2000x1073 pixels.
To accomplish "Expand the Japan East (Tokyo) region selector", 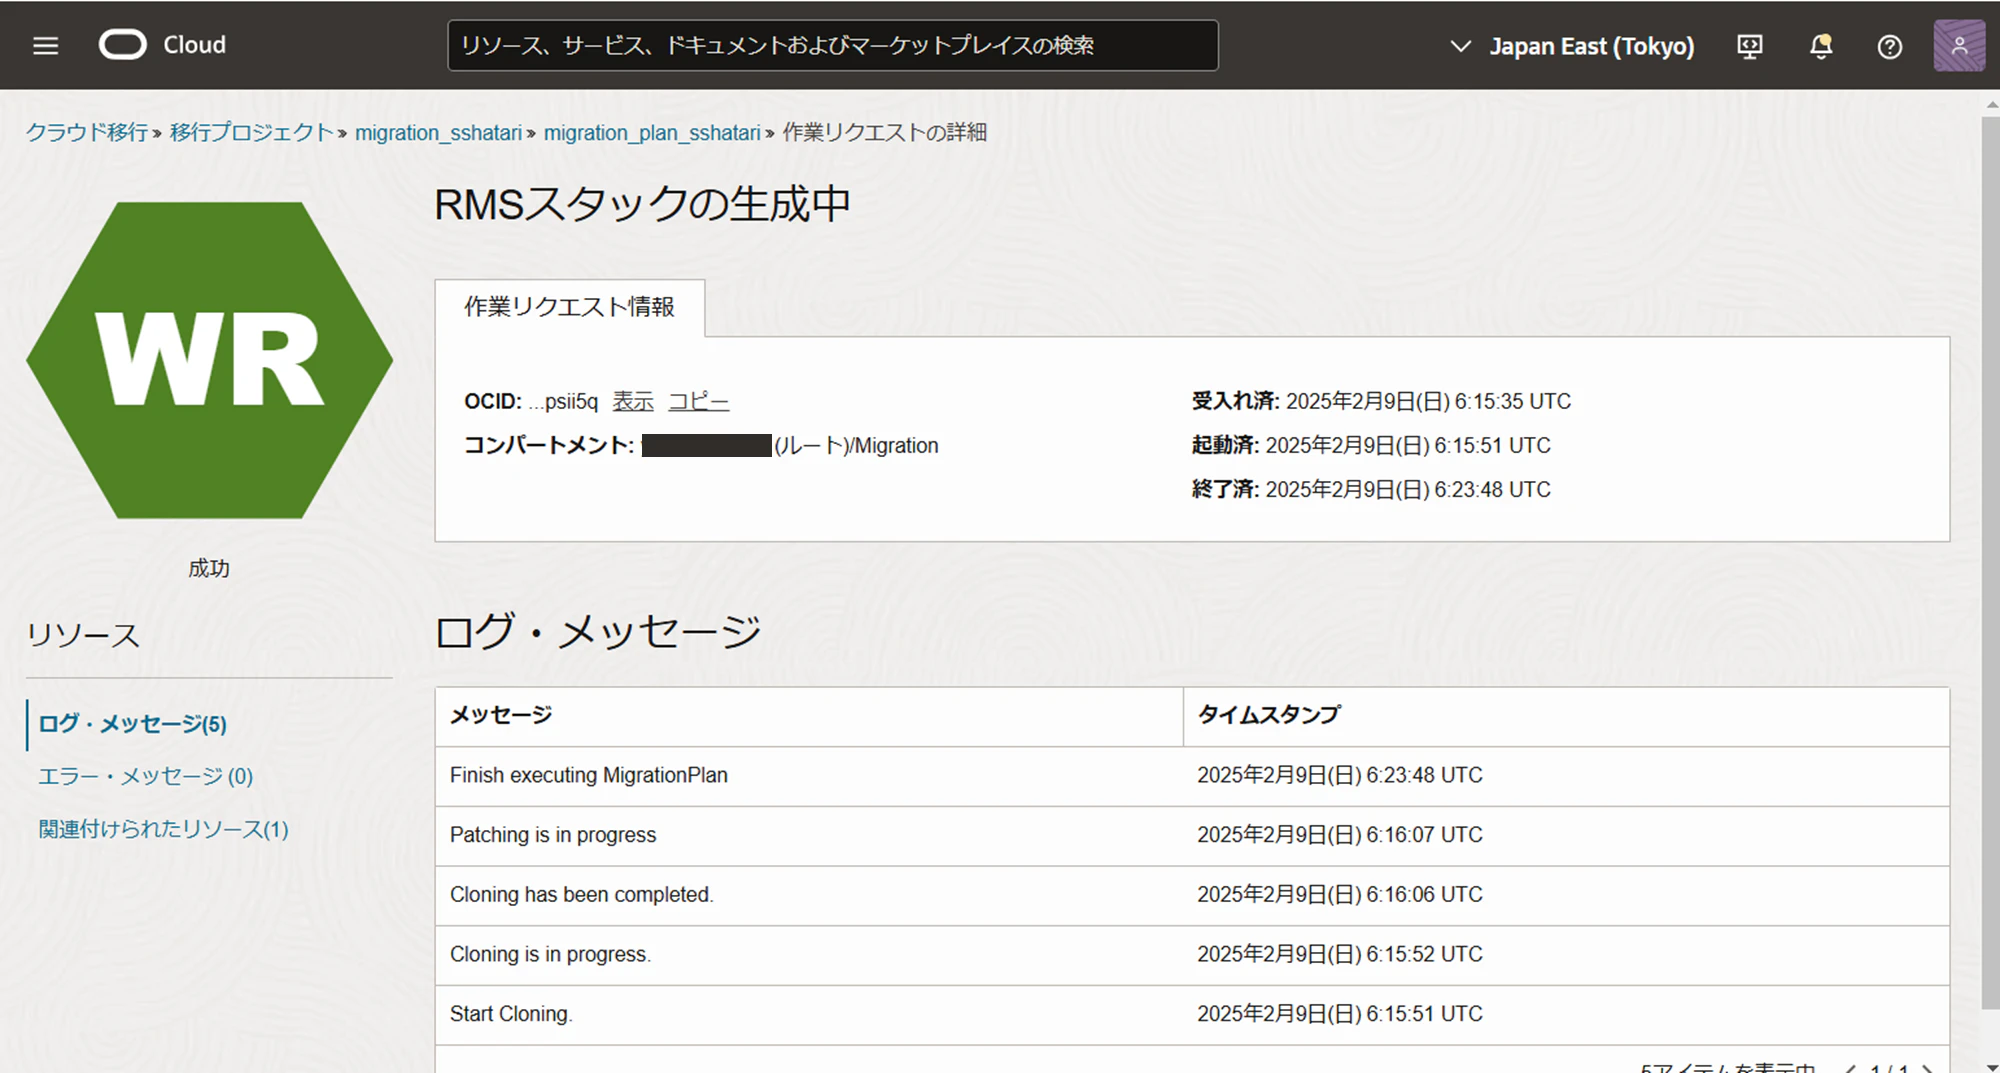I will (1573, 46).
